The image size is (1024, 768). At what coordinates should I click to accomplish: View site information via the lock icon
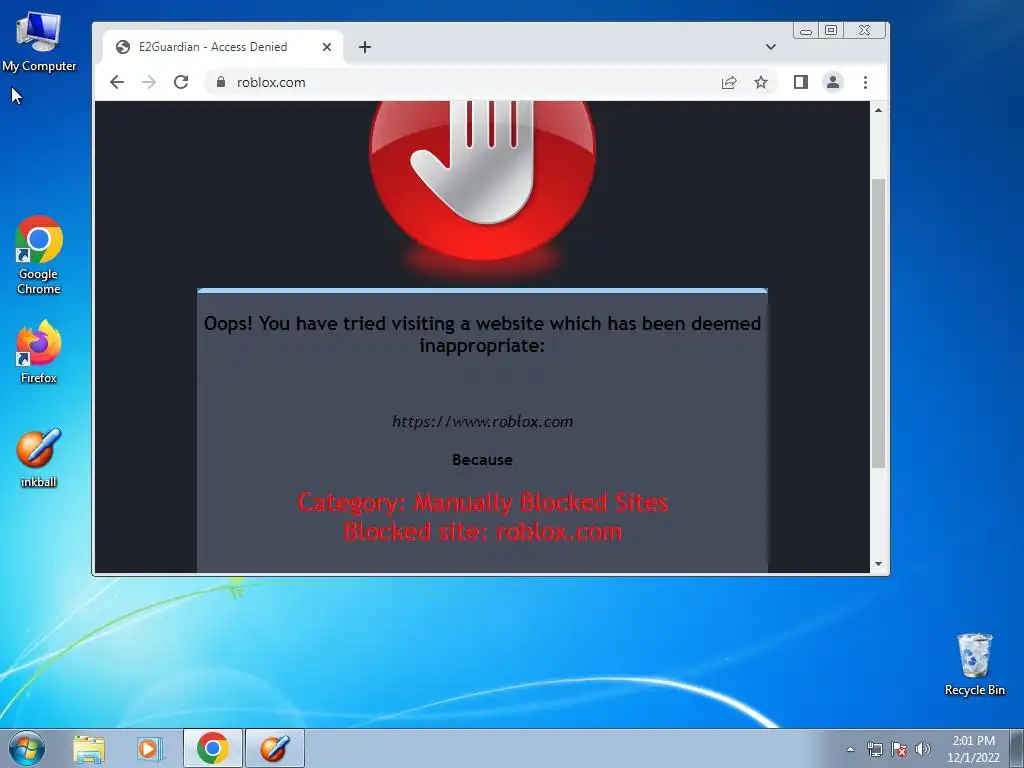(221, 82)
